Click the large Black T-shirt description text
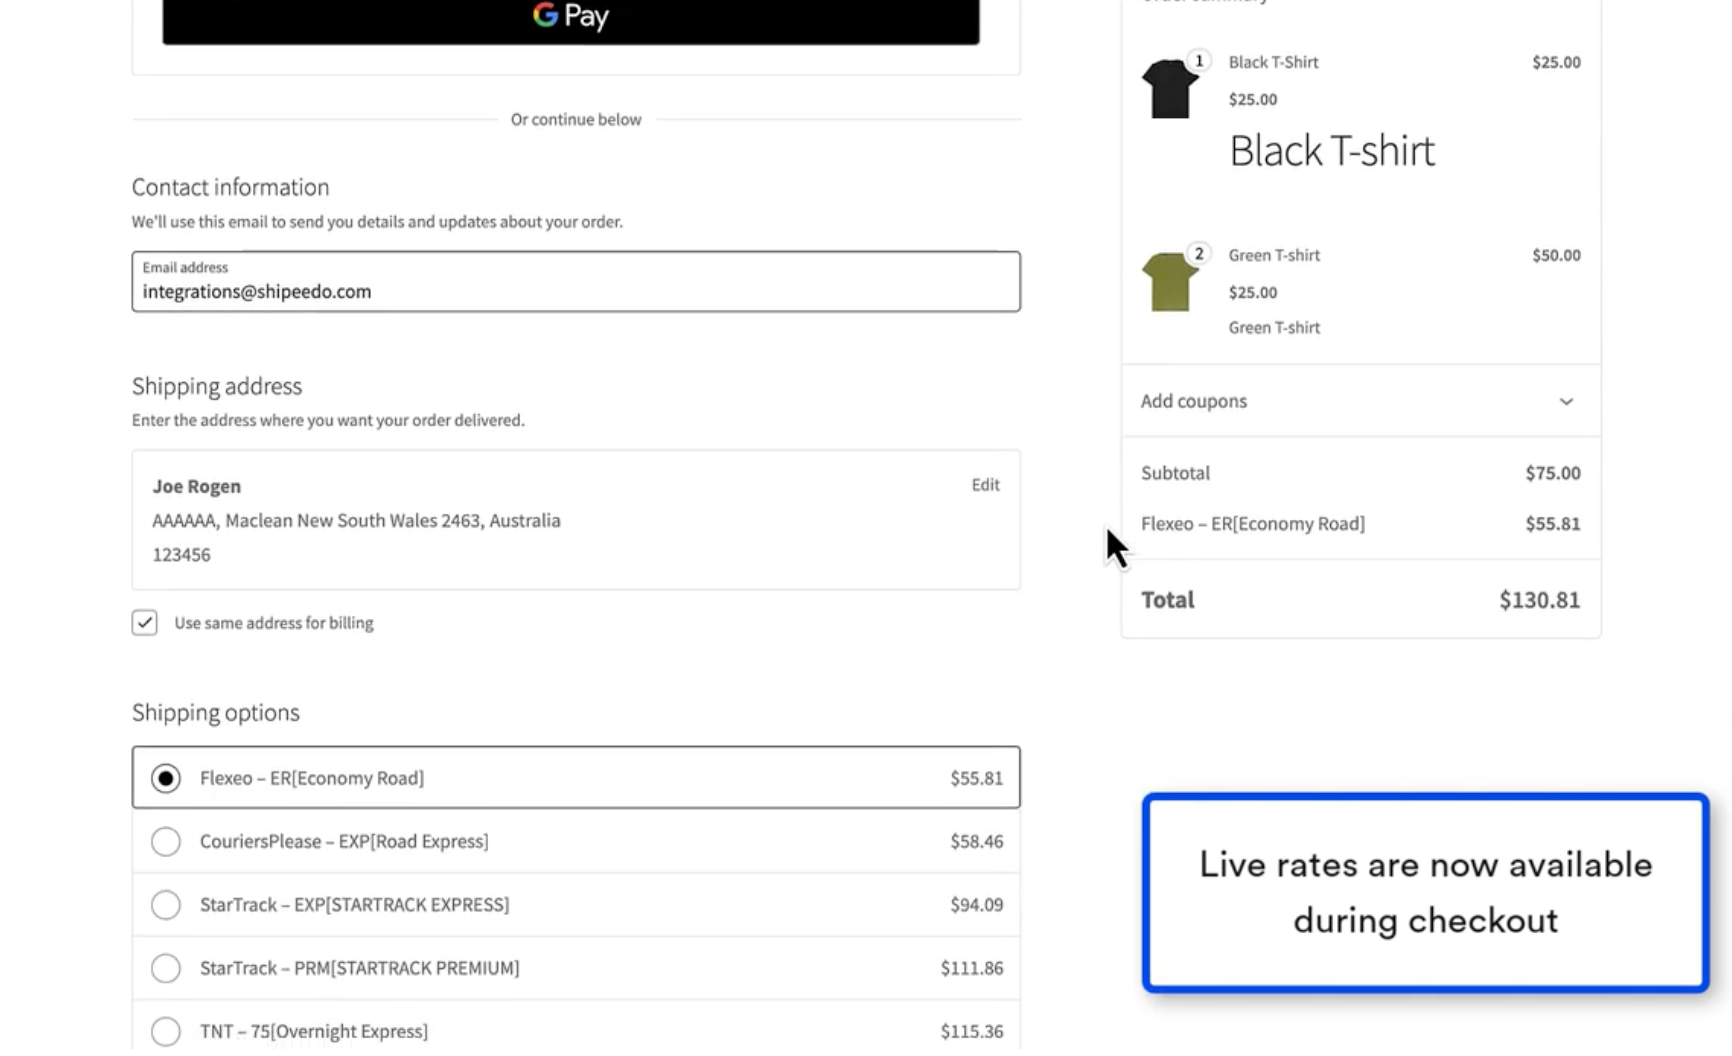 coord(1332,151)
